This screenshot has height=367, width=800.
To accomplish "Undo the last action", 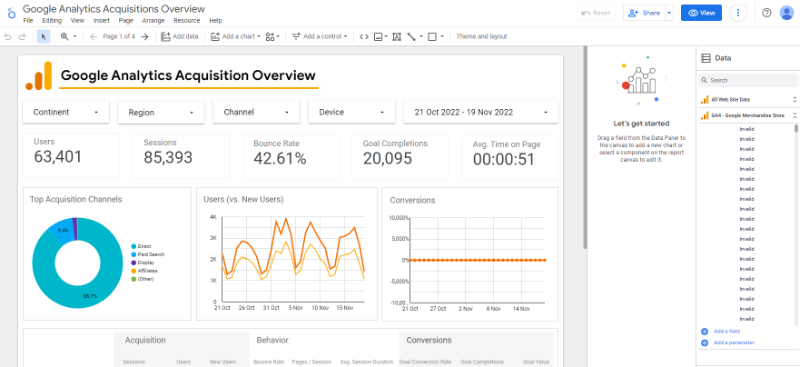I will 8,37.
